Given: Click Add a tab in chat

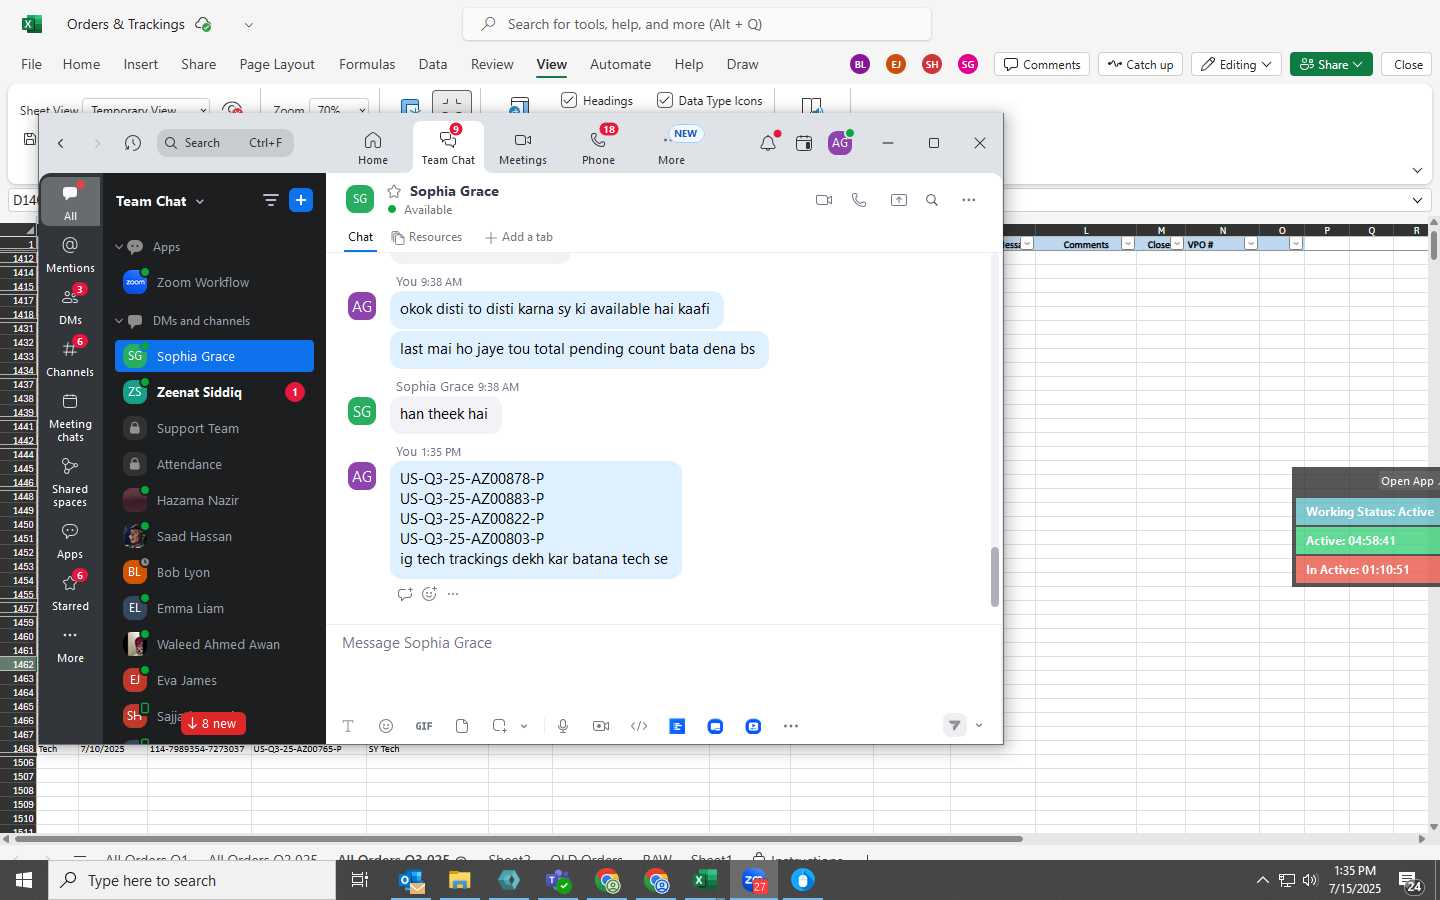Looking at the screenshot, I should coord(519,237).
